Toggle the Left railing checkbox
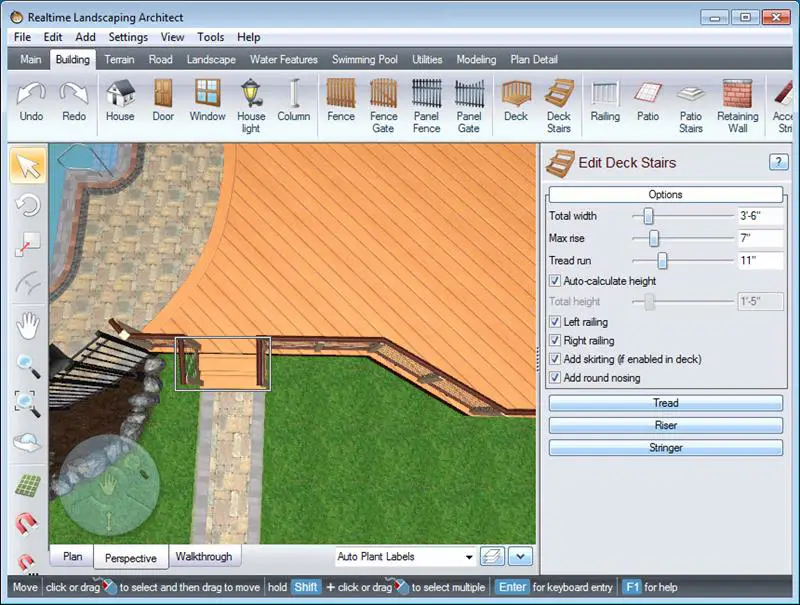This screenshot has width=800, height=605. coord(555,321)
